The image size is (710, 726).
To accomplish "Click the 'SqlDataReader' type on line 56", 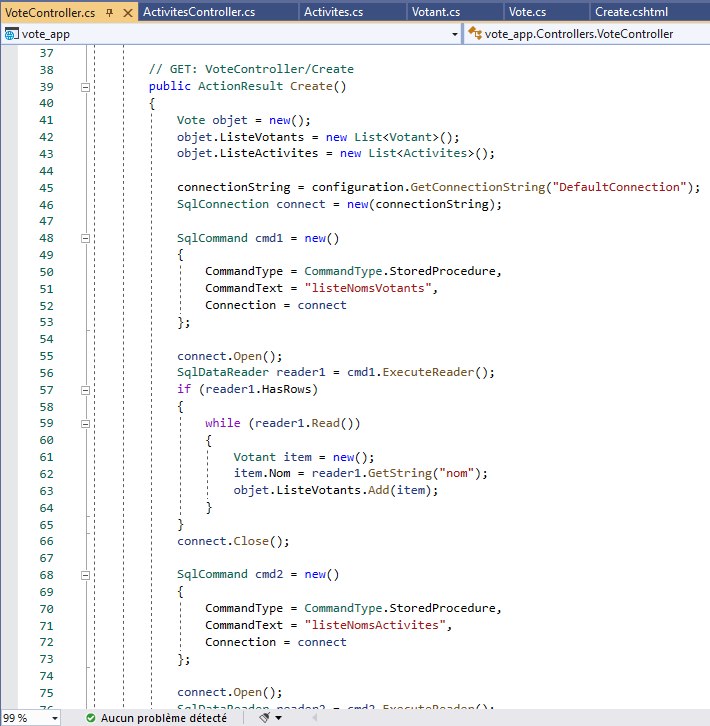I will tap(223, 372).
